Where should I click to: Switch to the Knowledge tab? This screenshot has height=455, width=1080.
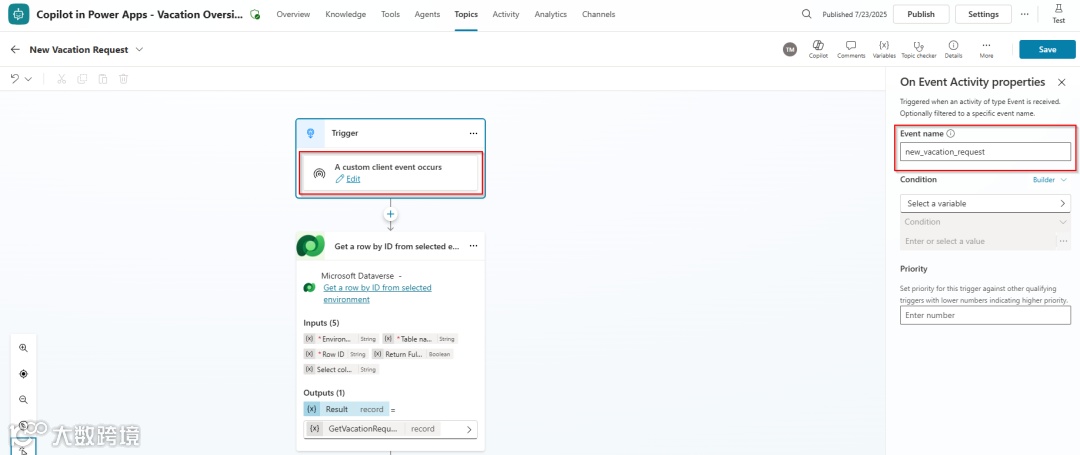[x=346, y=14]
